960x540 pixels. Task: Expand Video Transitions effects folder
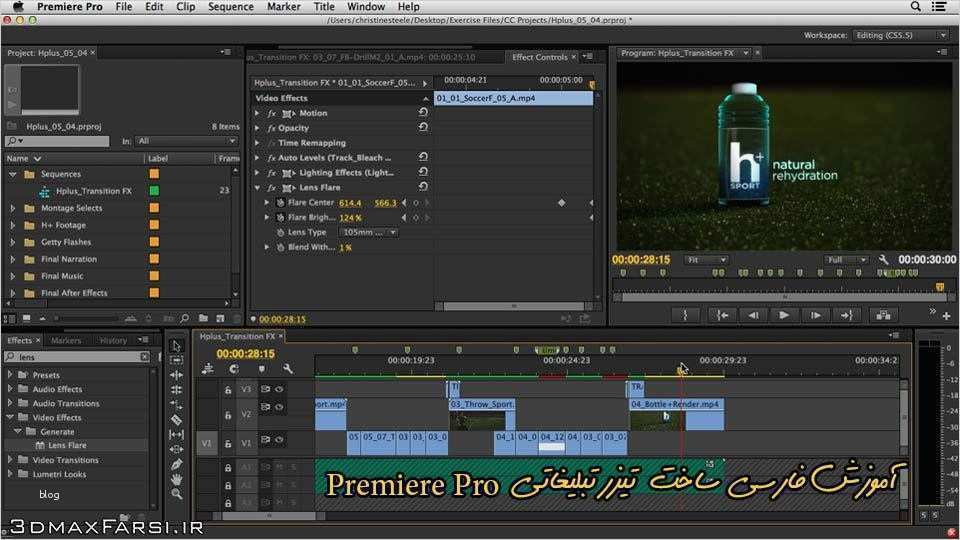[x=10, y=459]
